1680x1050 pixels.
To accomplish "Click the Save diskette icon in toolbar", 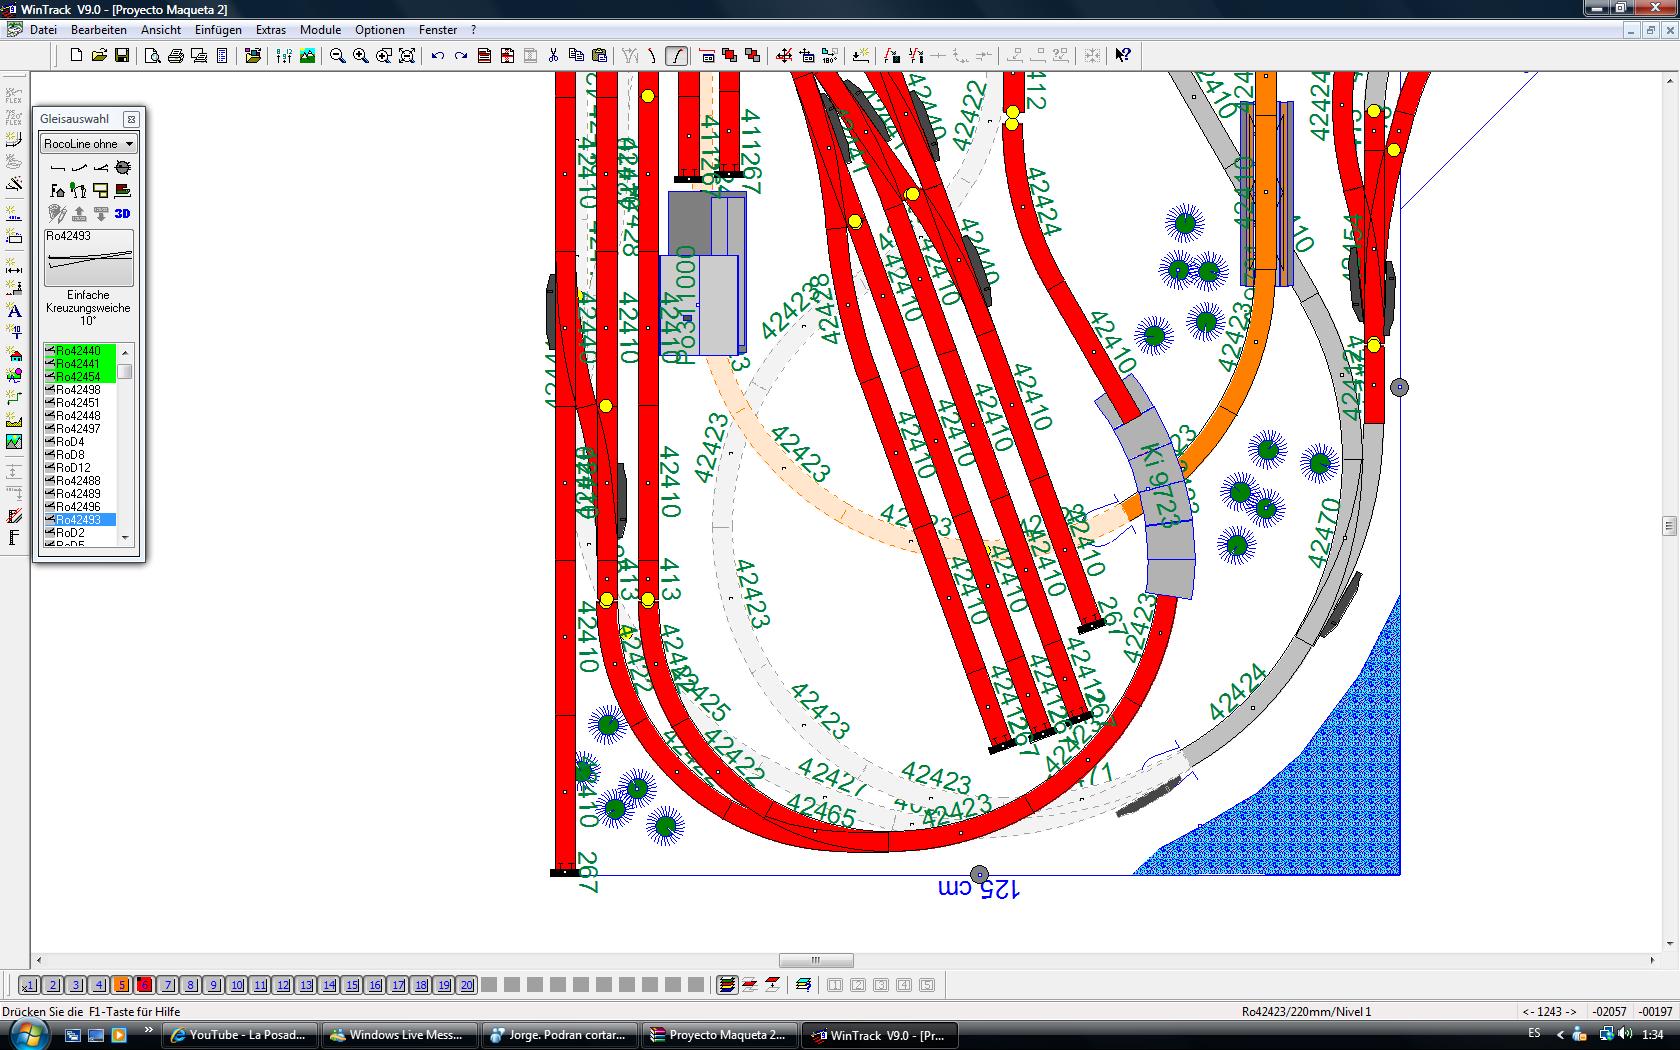I will (122, 56).
